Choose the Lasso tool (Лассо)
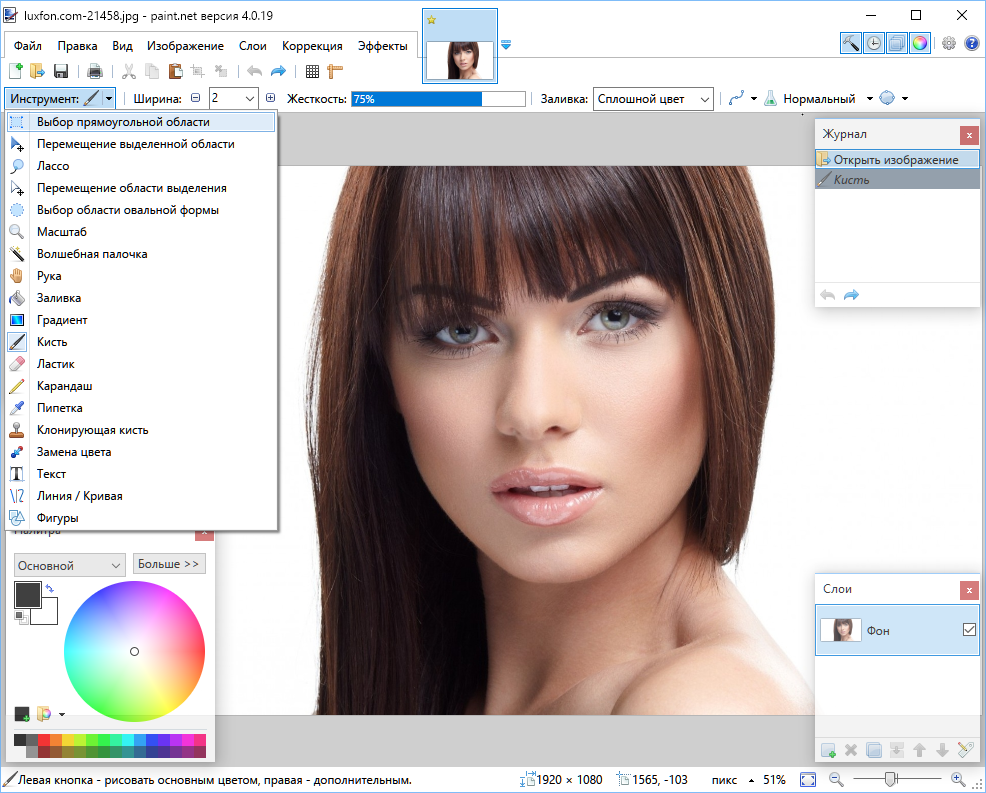Image resolution: width=986 pixels, height=793 pixels. pyautogui.click(x=53, y=166)
